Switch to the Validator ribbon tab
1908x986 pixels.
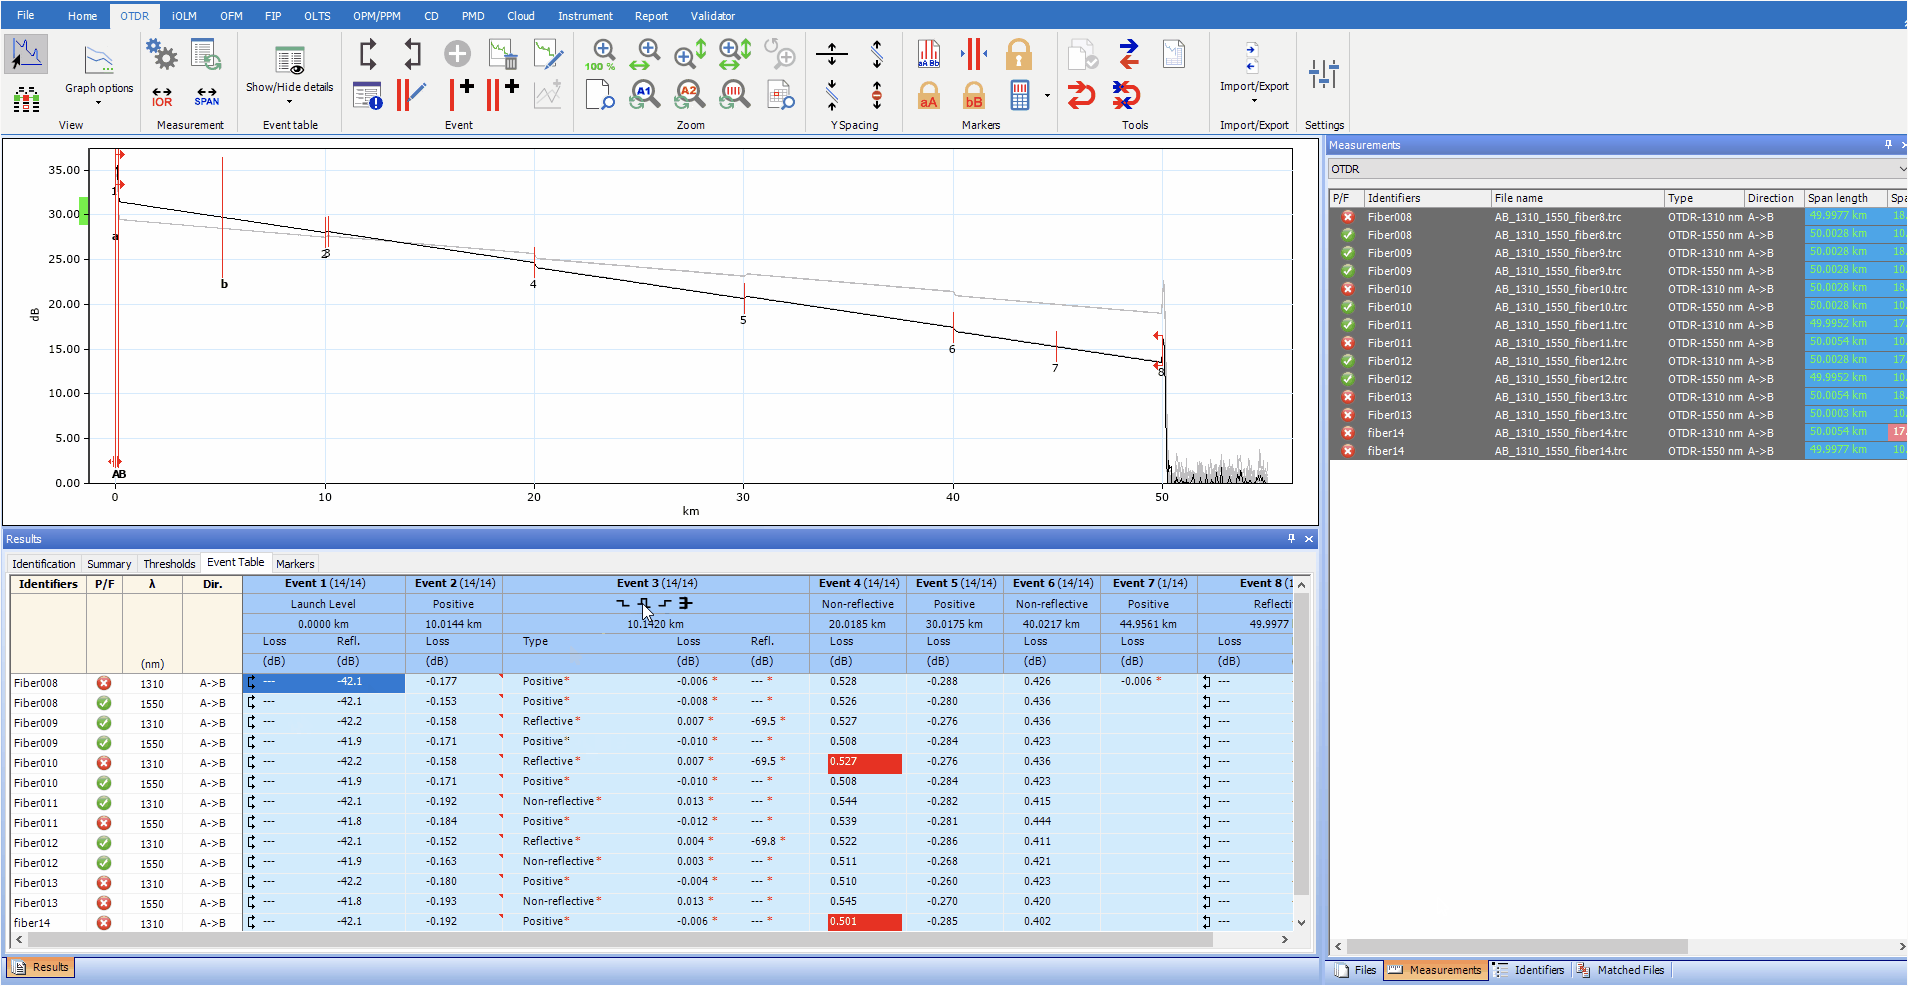click(x=712, y=16)
